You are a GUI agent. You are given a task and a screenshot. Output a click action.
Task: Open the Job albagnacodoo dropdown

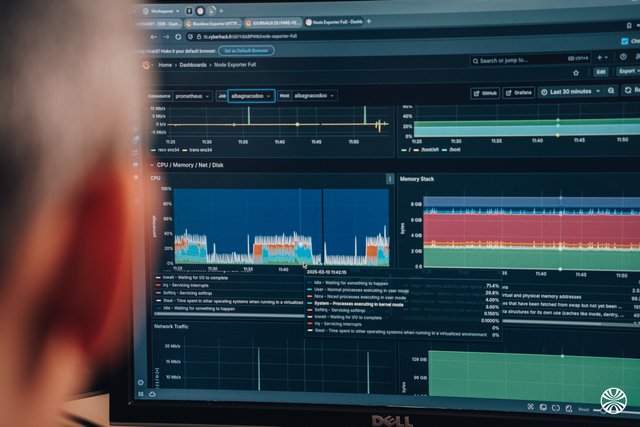coord(250,96)
